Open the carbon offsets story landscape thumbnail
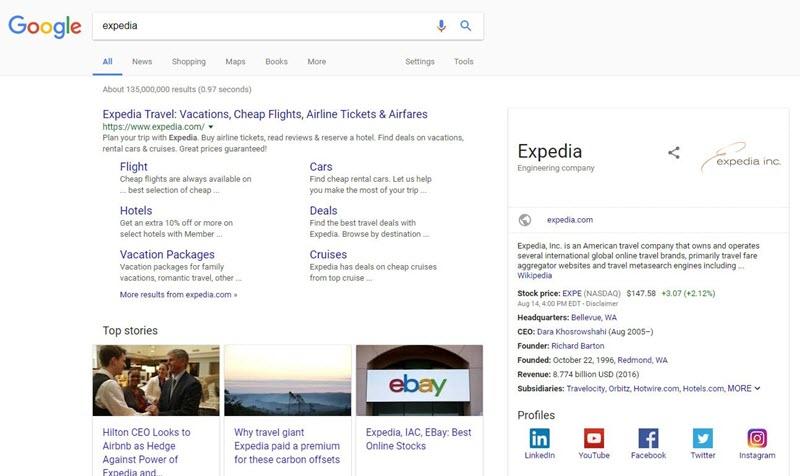 (x=288, y=380)
